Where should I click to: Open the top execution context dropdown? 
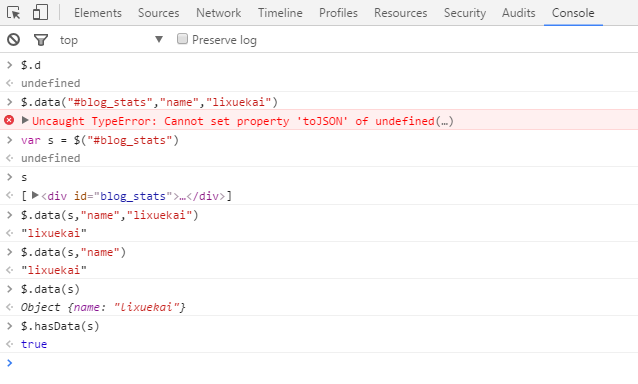click(x=111, y=39)
